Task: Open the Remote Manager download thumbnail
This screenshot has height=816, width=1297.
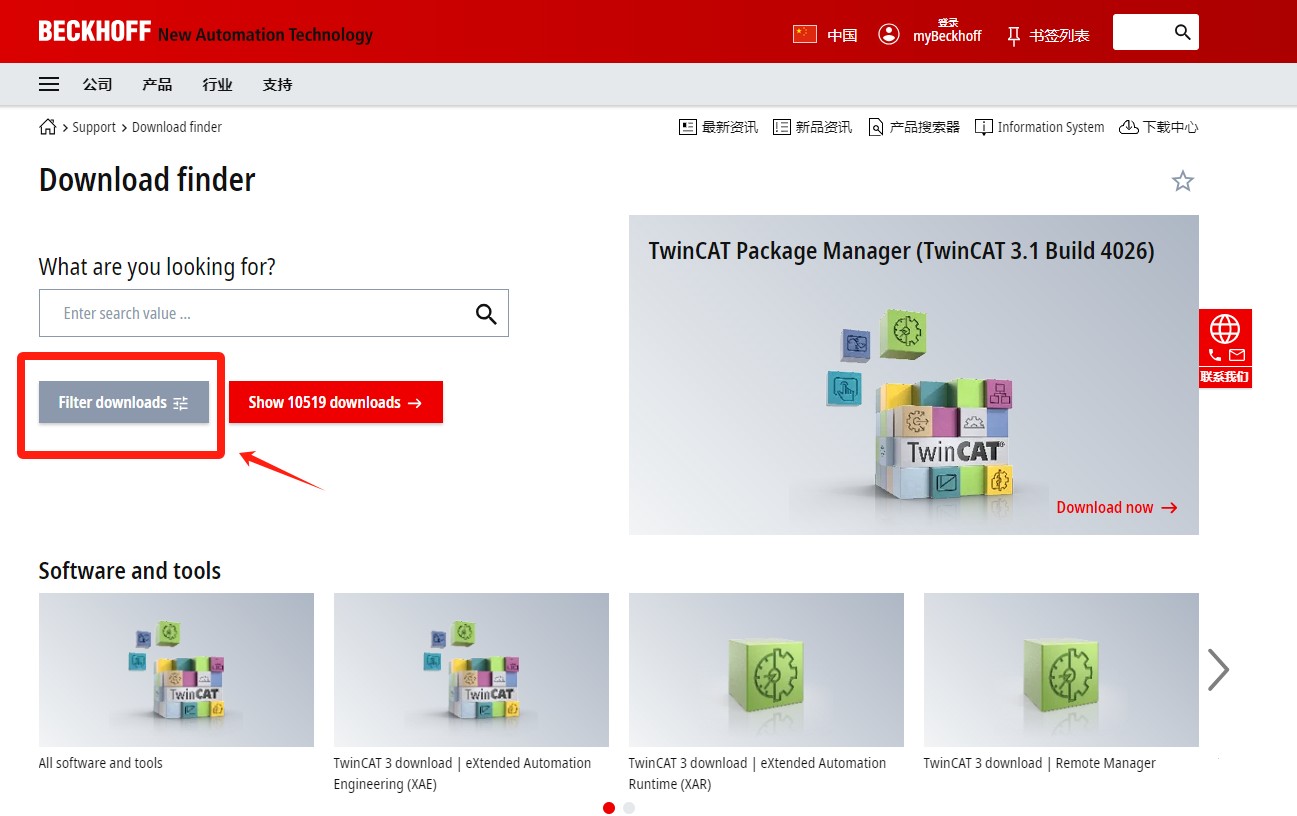Action: click(x=1061, y=670)
